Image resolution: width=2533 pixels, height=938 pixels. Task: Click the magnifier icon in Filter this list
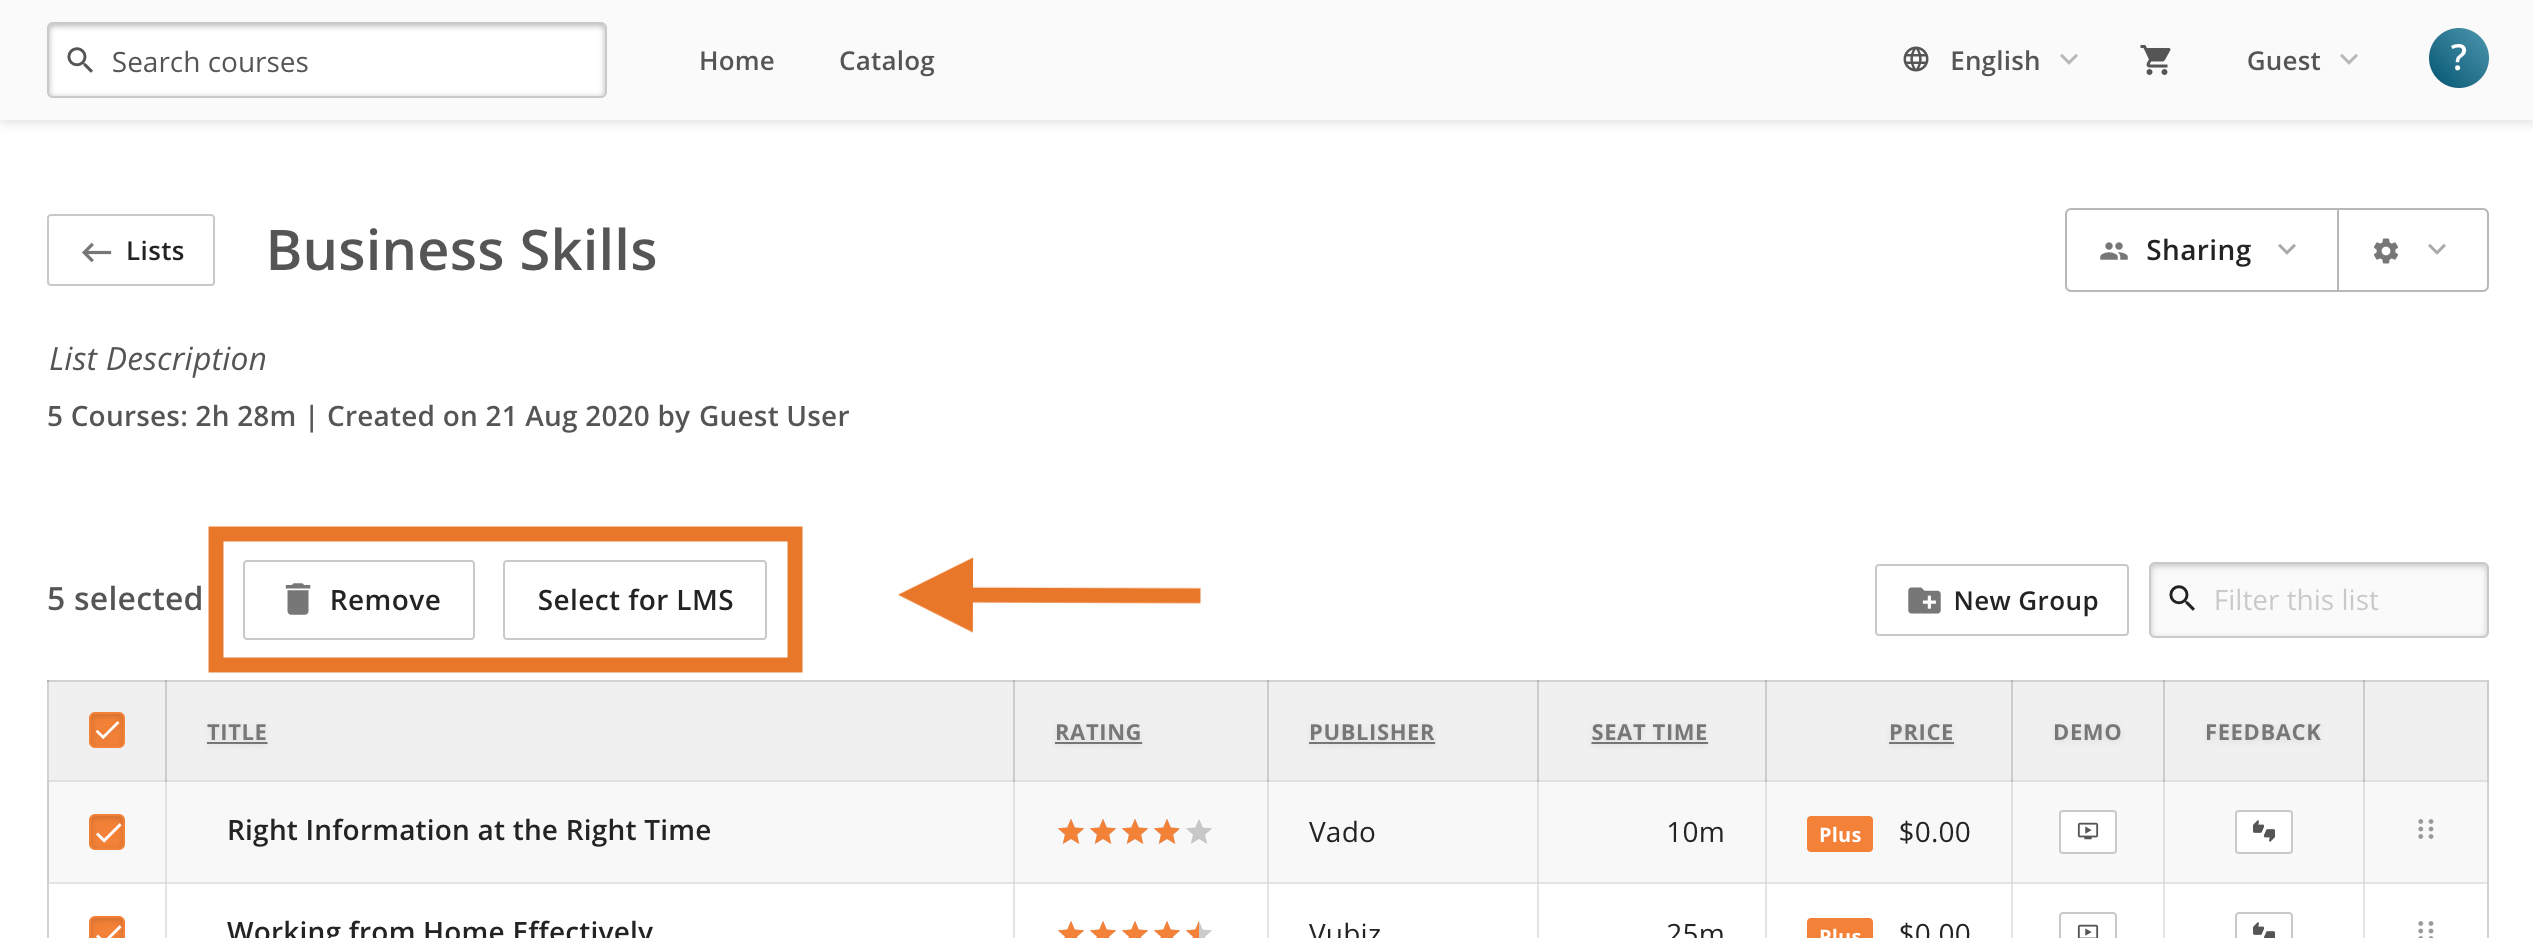click(x=2181, y=598)
